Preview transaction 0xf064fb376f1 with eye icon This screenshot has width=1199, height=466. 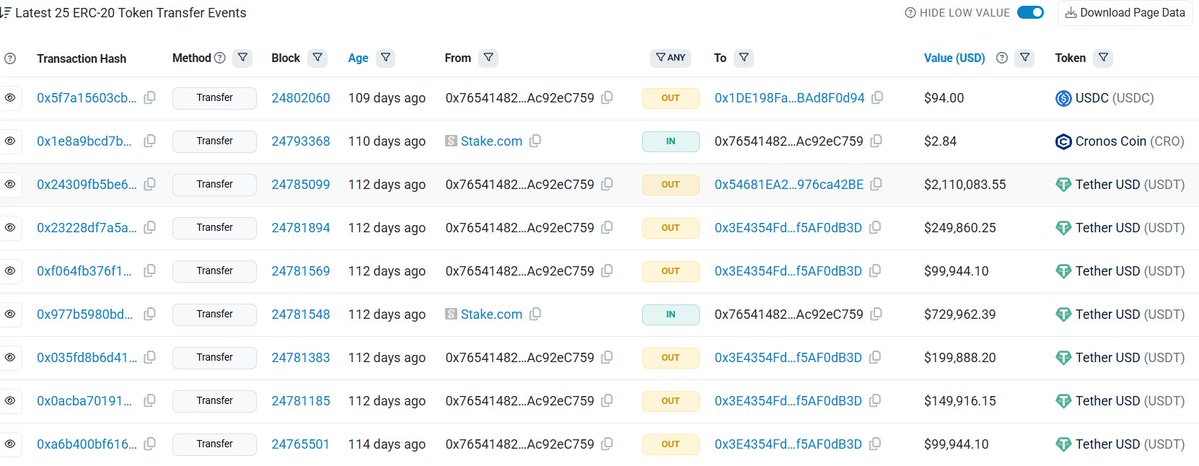click(10, 271)
